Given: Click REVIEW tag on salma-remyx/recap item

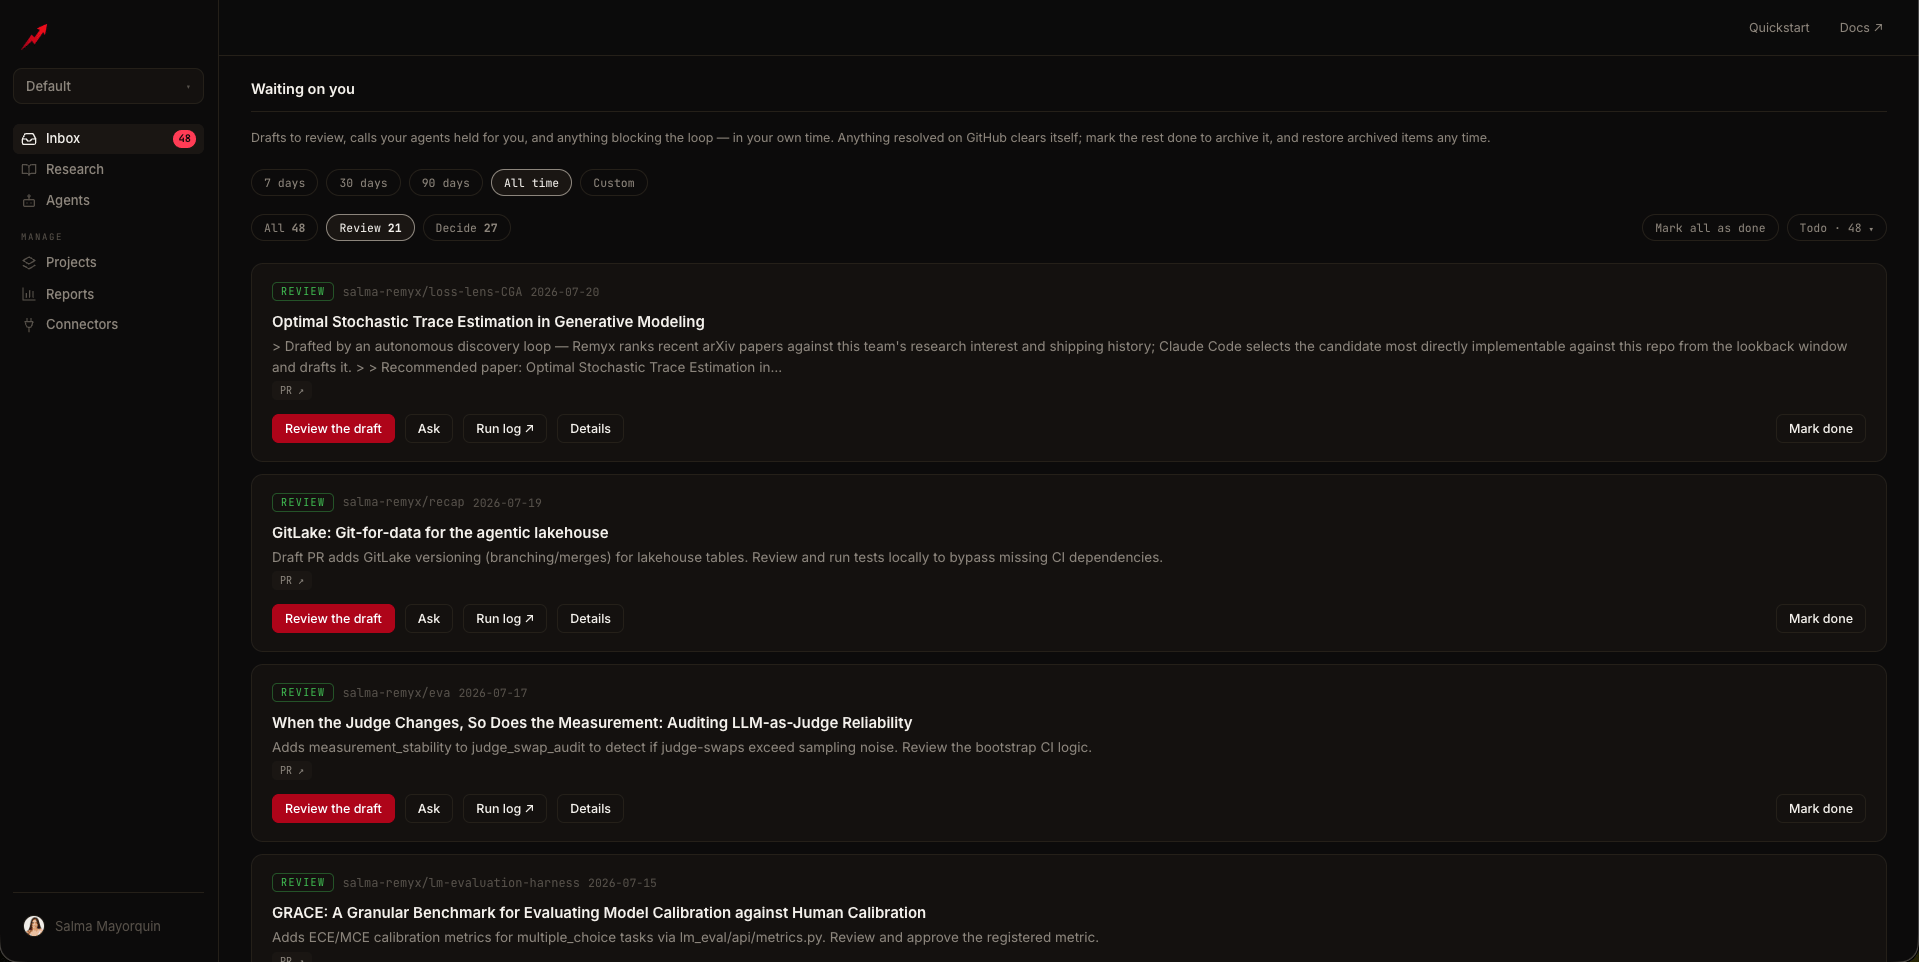Looking at the screenshot, I should [303, 503].
